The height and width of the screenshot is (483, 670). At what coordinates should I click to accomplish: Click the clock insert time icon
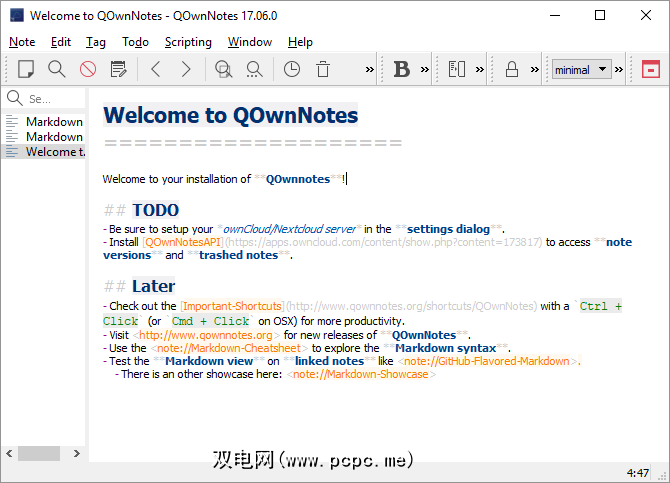coord(291,69)
